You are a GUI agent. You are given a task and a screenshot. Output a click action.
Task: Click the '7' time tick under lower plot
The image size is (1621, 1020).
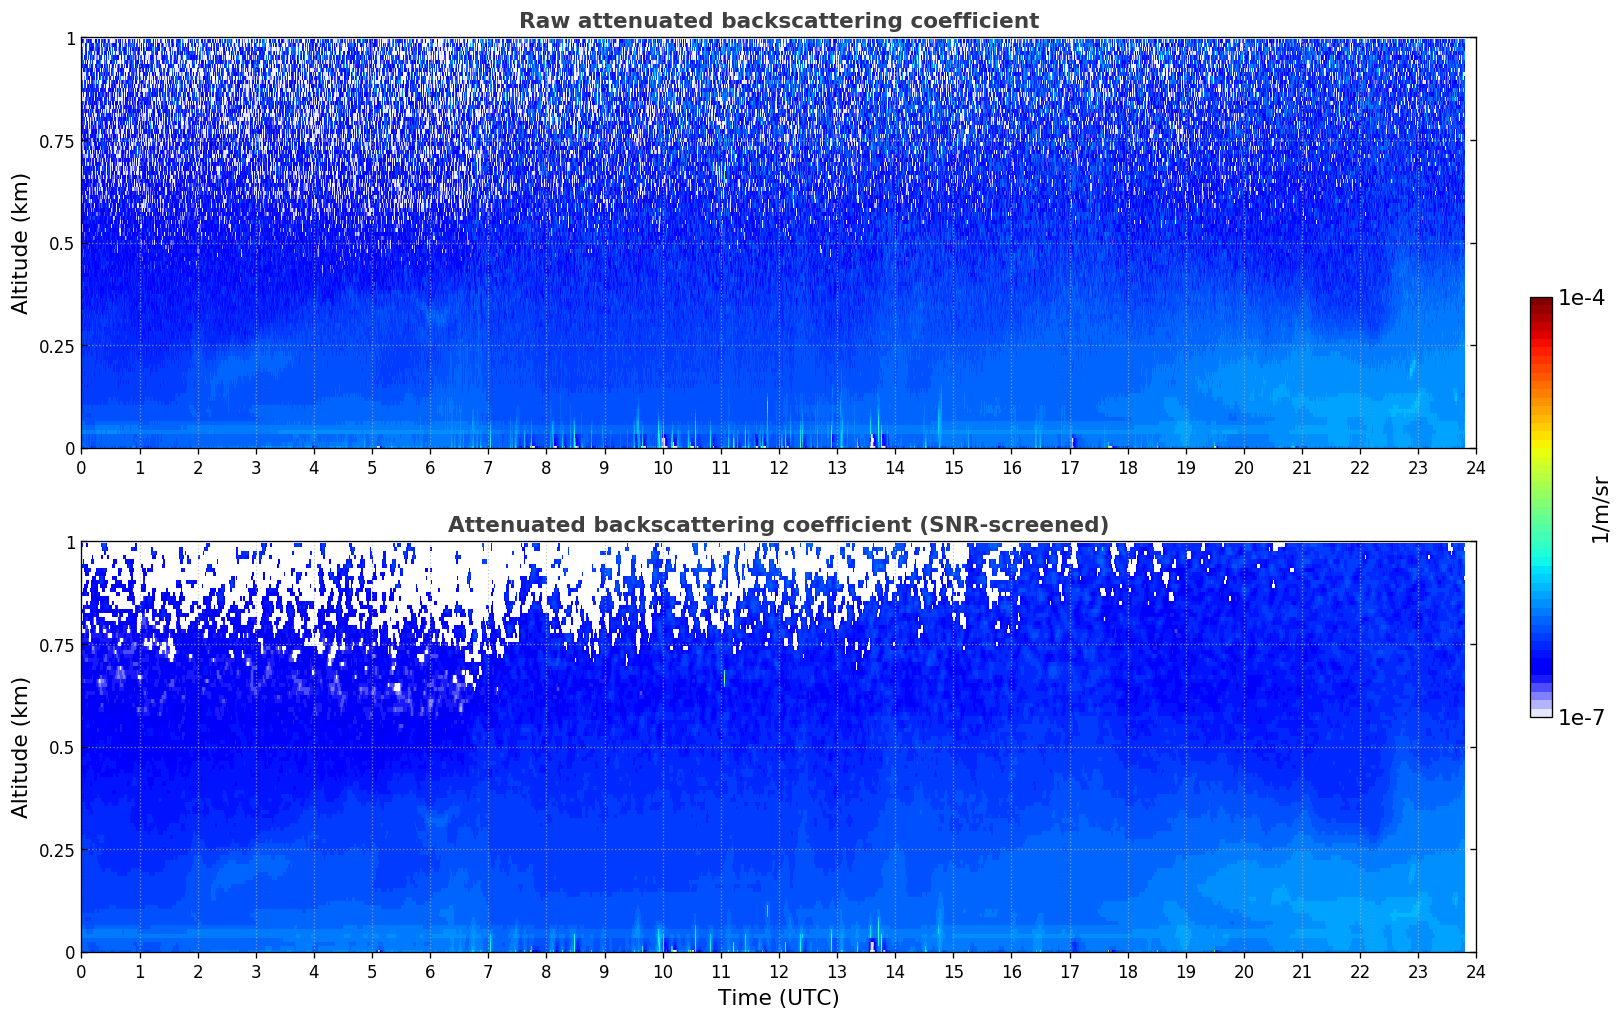pos(488,971)
